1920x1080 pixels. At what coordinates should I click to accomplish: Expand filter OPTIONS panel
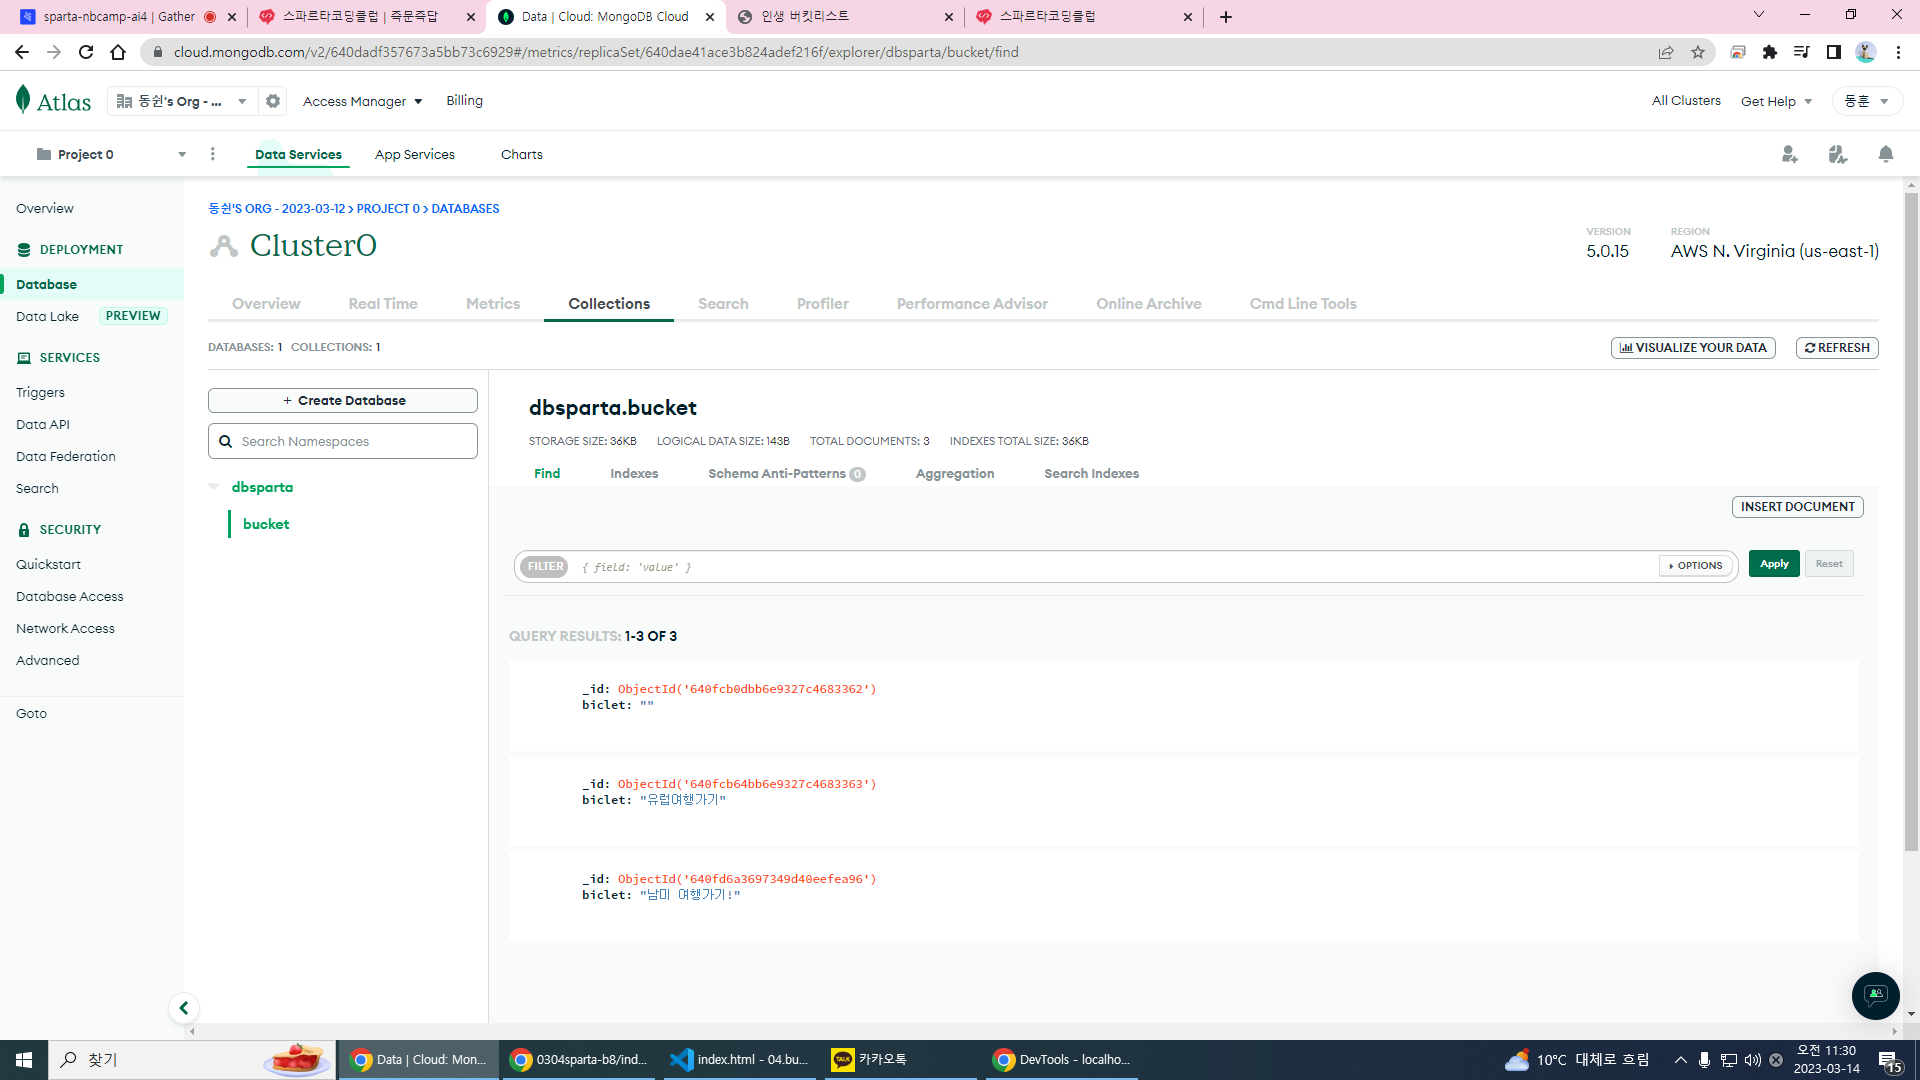point(1695,566)
